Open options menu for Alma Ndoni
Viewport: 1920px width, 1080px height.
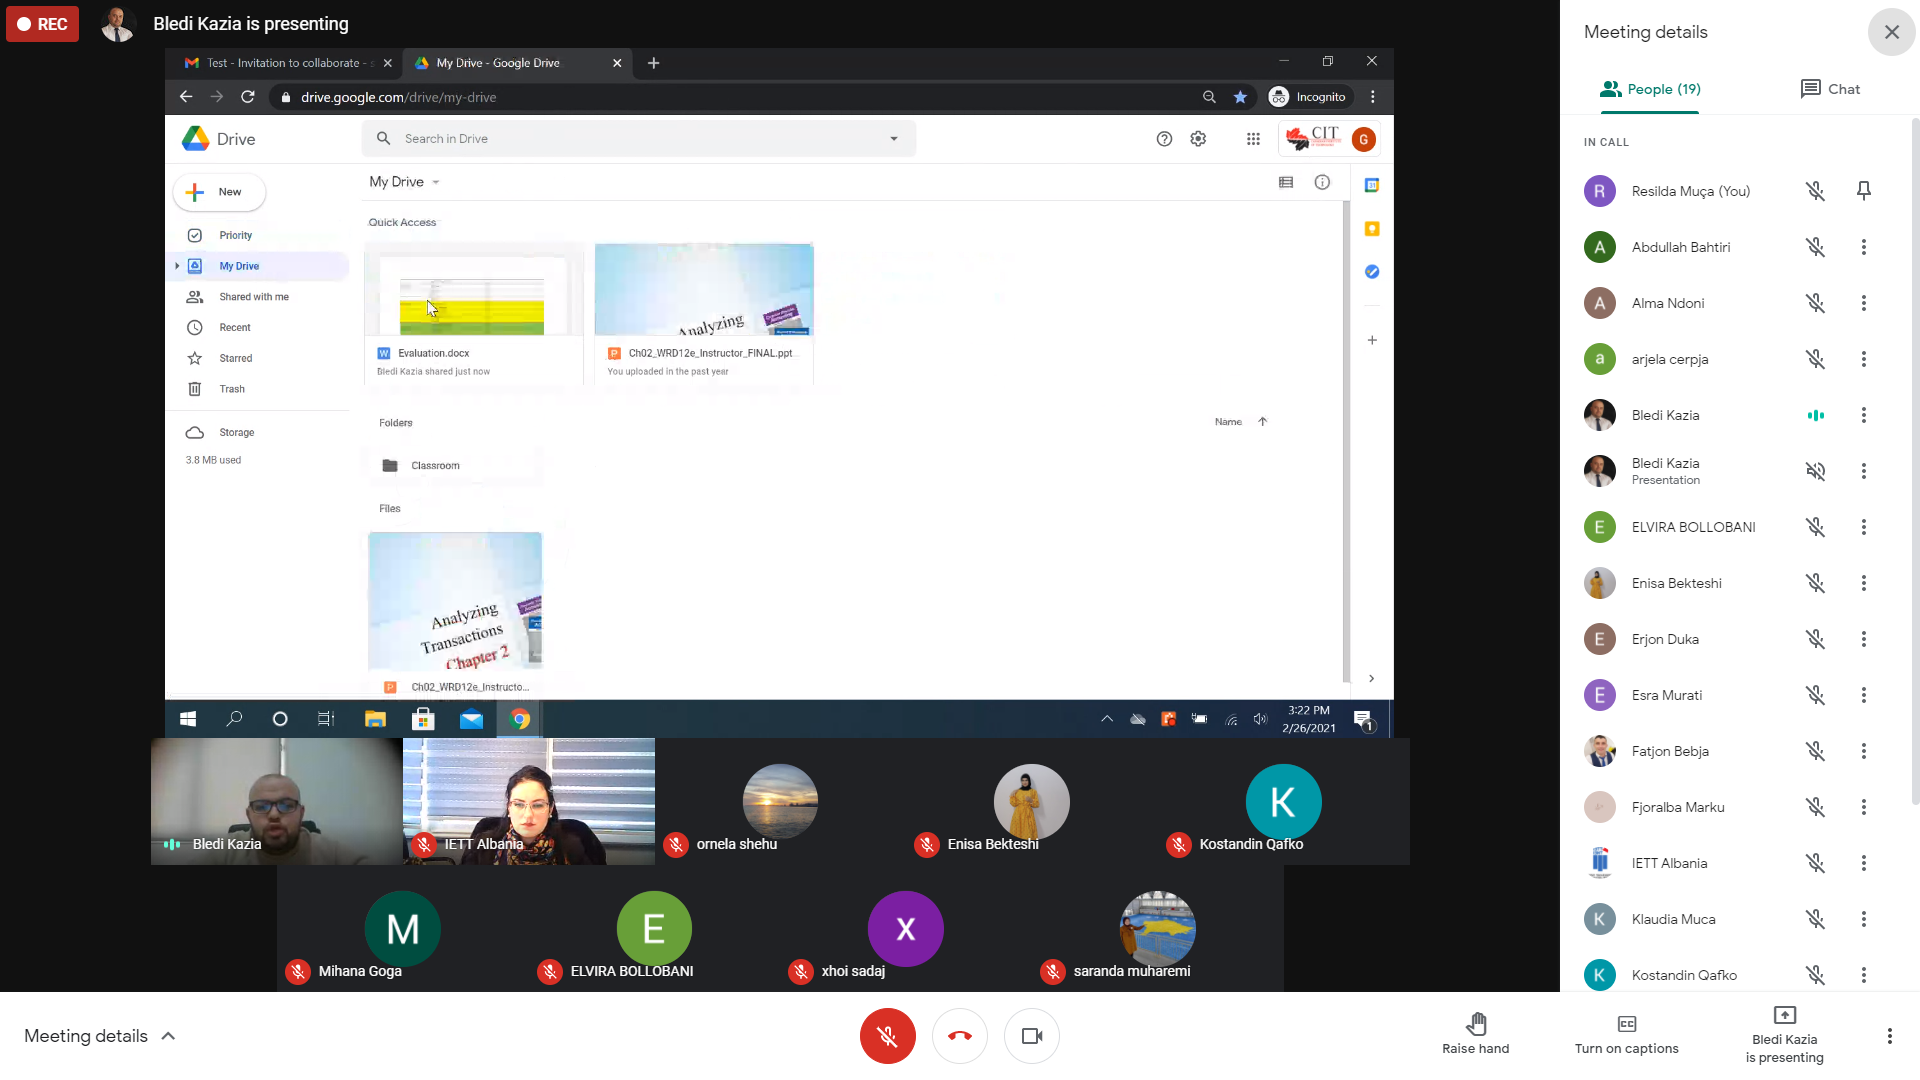tap(1863, 303)
